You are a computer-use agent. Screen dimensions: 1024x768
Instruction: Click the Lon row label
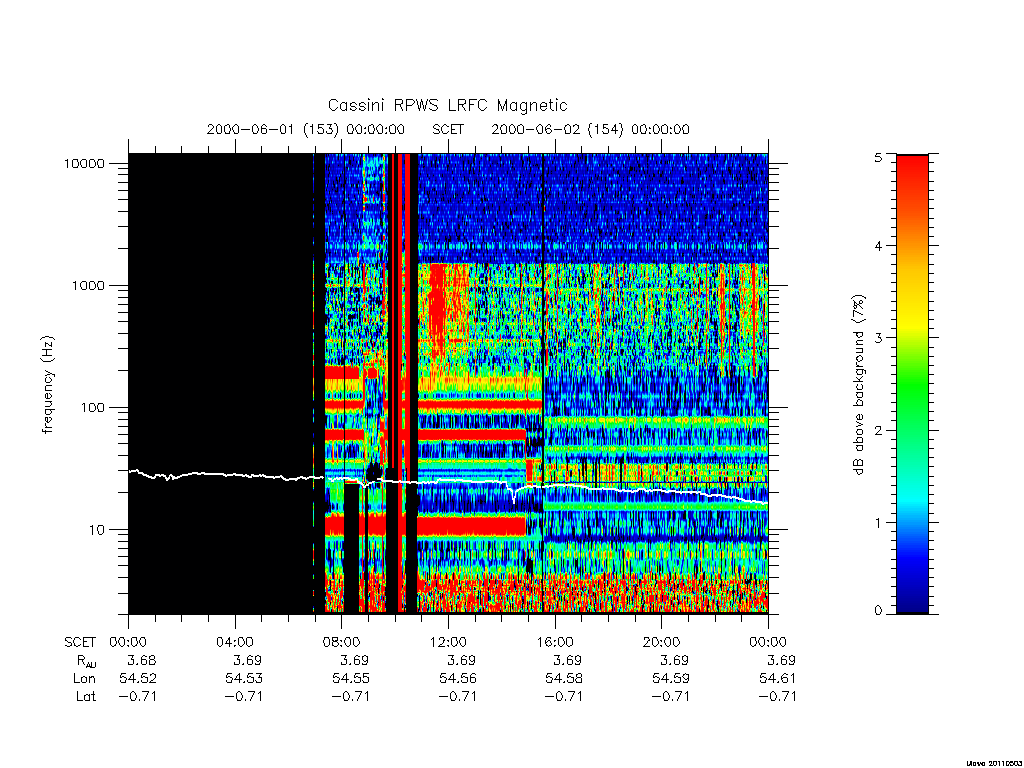click(x=84, y=679)
